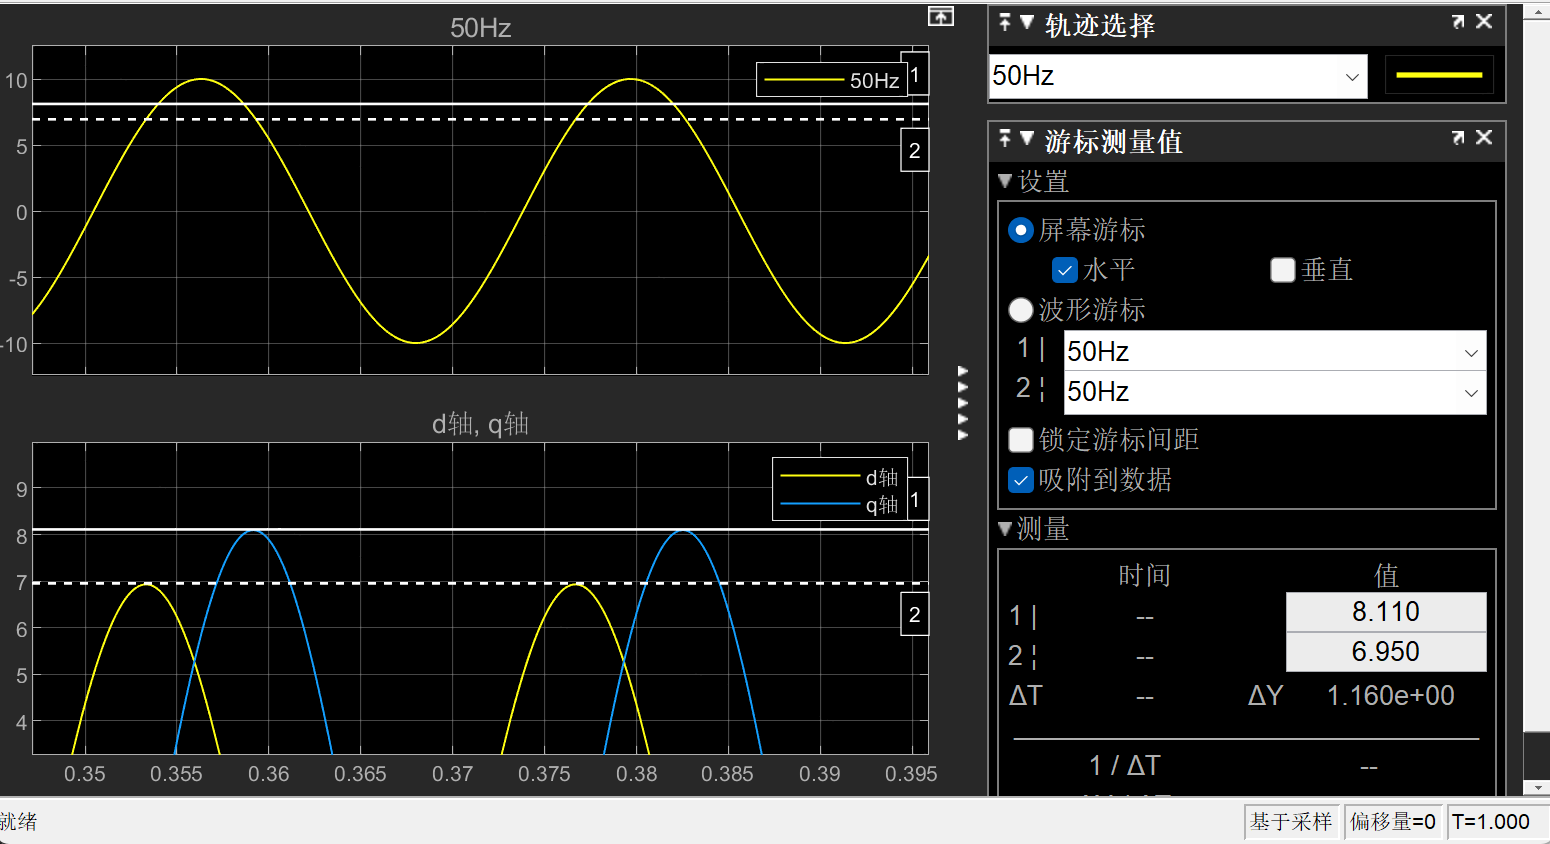Click the q轴 legend entry
Image resolution: width=1550 pixels, height=844 pixels.
click(x=840, y=505)
